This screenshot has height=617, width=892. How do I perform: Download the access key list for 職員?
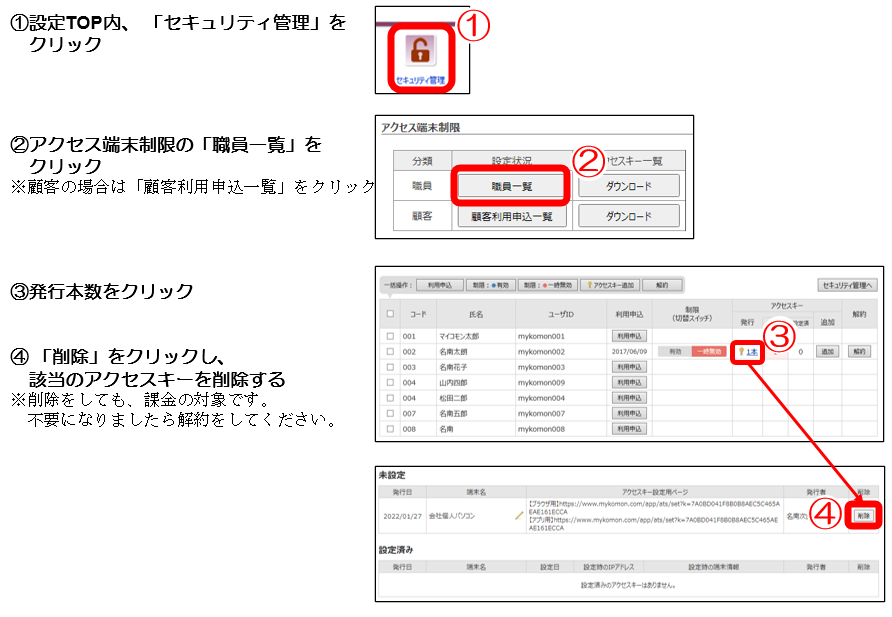[629, 186]
